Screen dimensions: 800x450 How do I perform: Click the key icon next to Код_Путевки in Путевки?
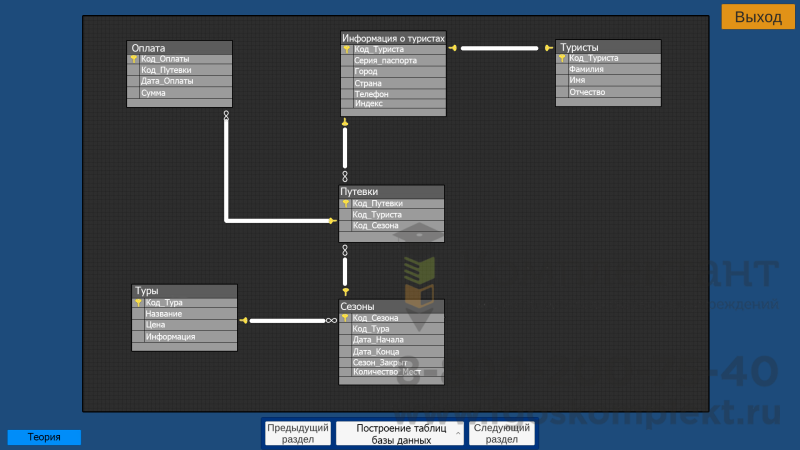(346, 203)
